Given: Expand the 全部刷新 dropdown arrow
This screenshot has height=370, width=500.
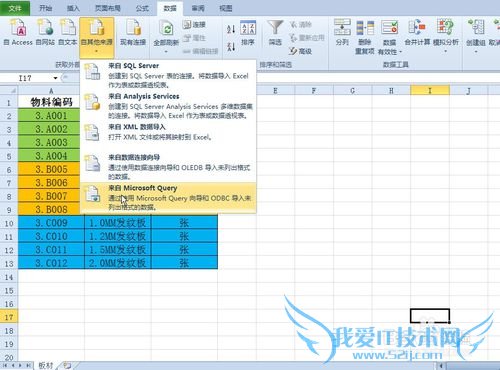Looking at the screenshot, I should coord(166,52).
